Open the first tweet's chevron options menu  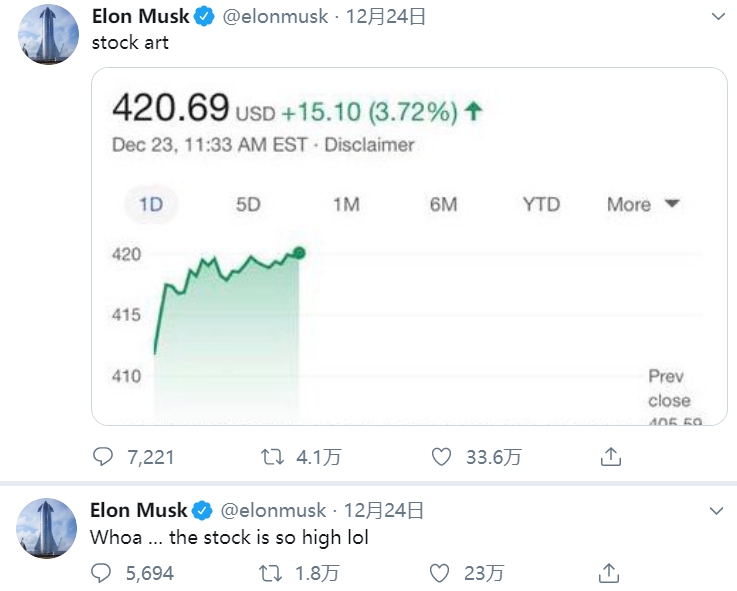point(718,17)
